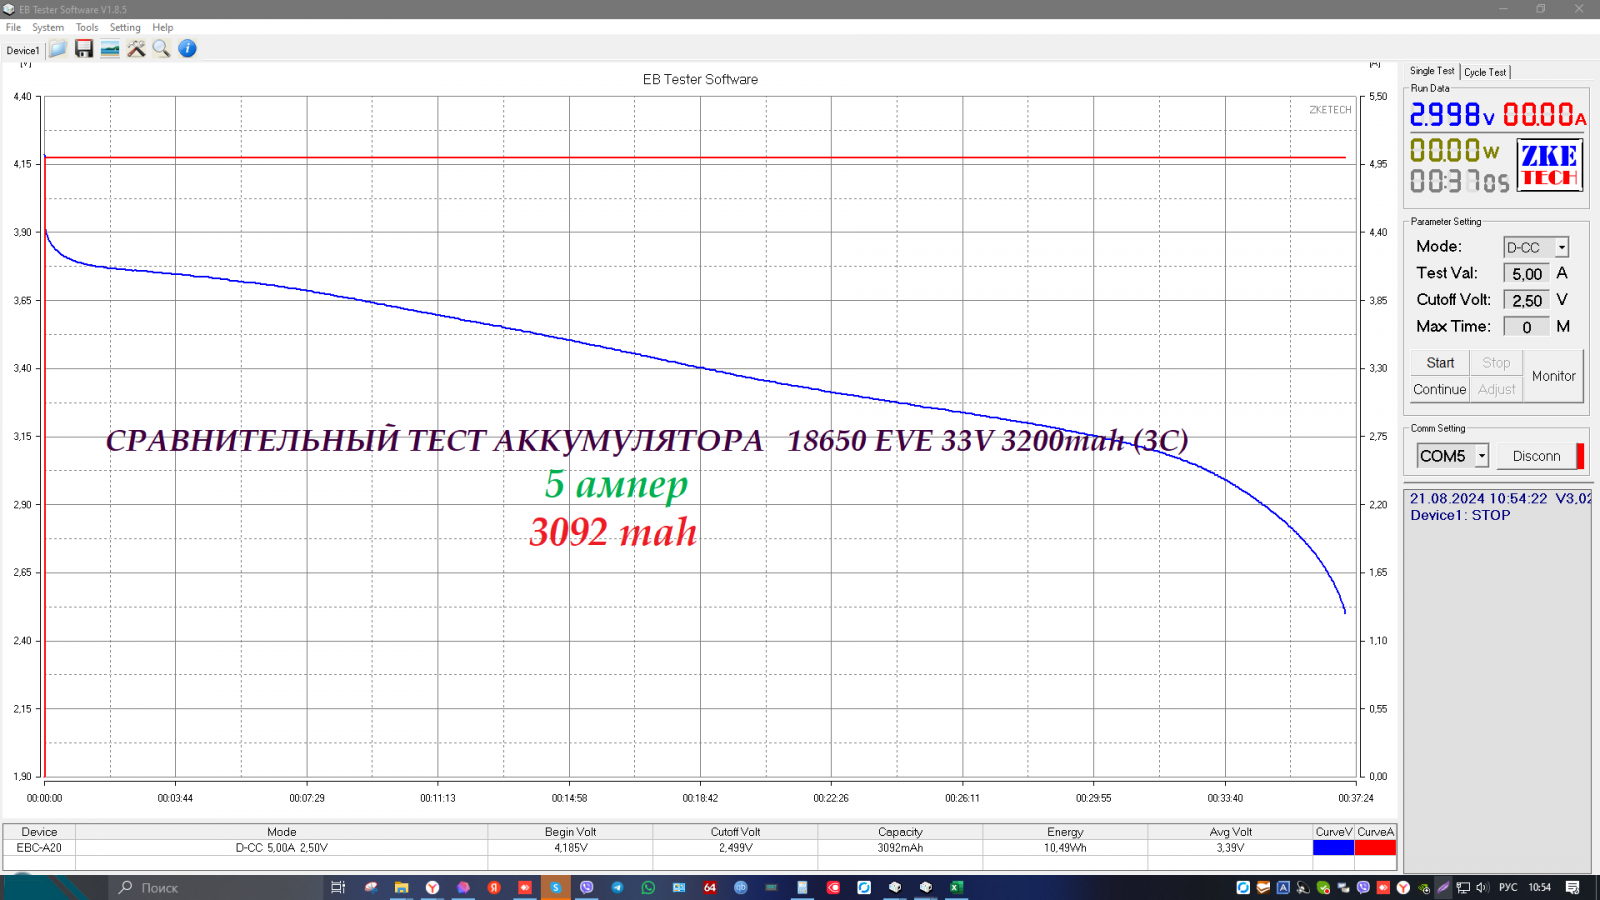Open the COM5 port dropdown

pos(1481,456)
